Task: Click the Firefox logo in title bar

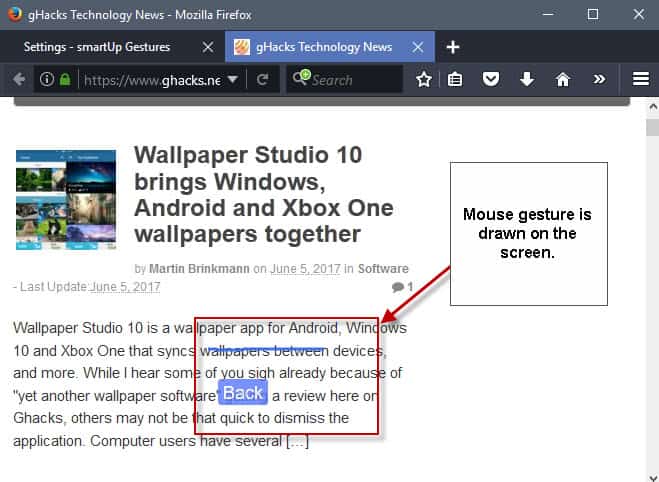Action: pyautogui.click(x=15, y=14)
